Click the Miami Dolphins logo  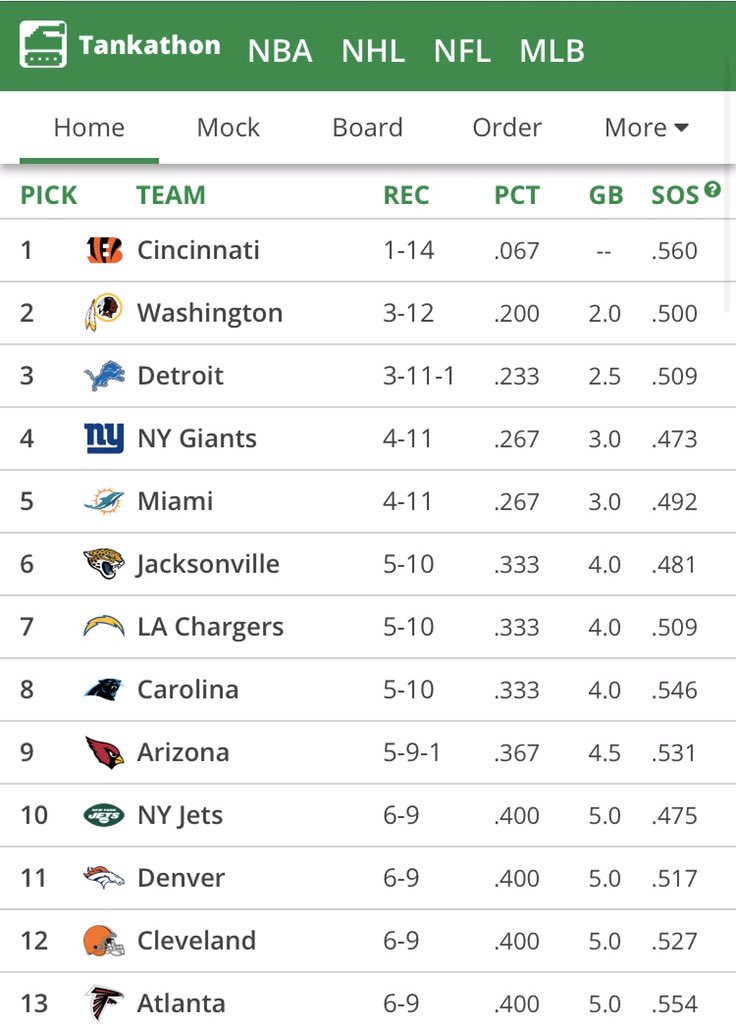[x=104, y=501]
